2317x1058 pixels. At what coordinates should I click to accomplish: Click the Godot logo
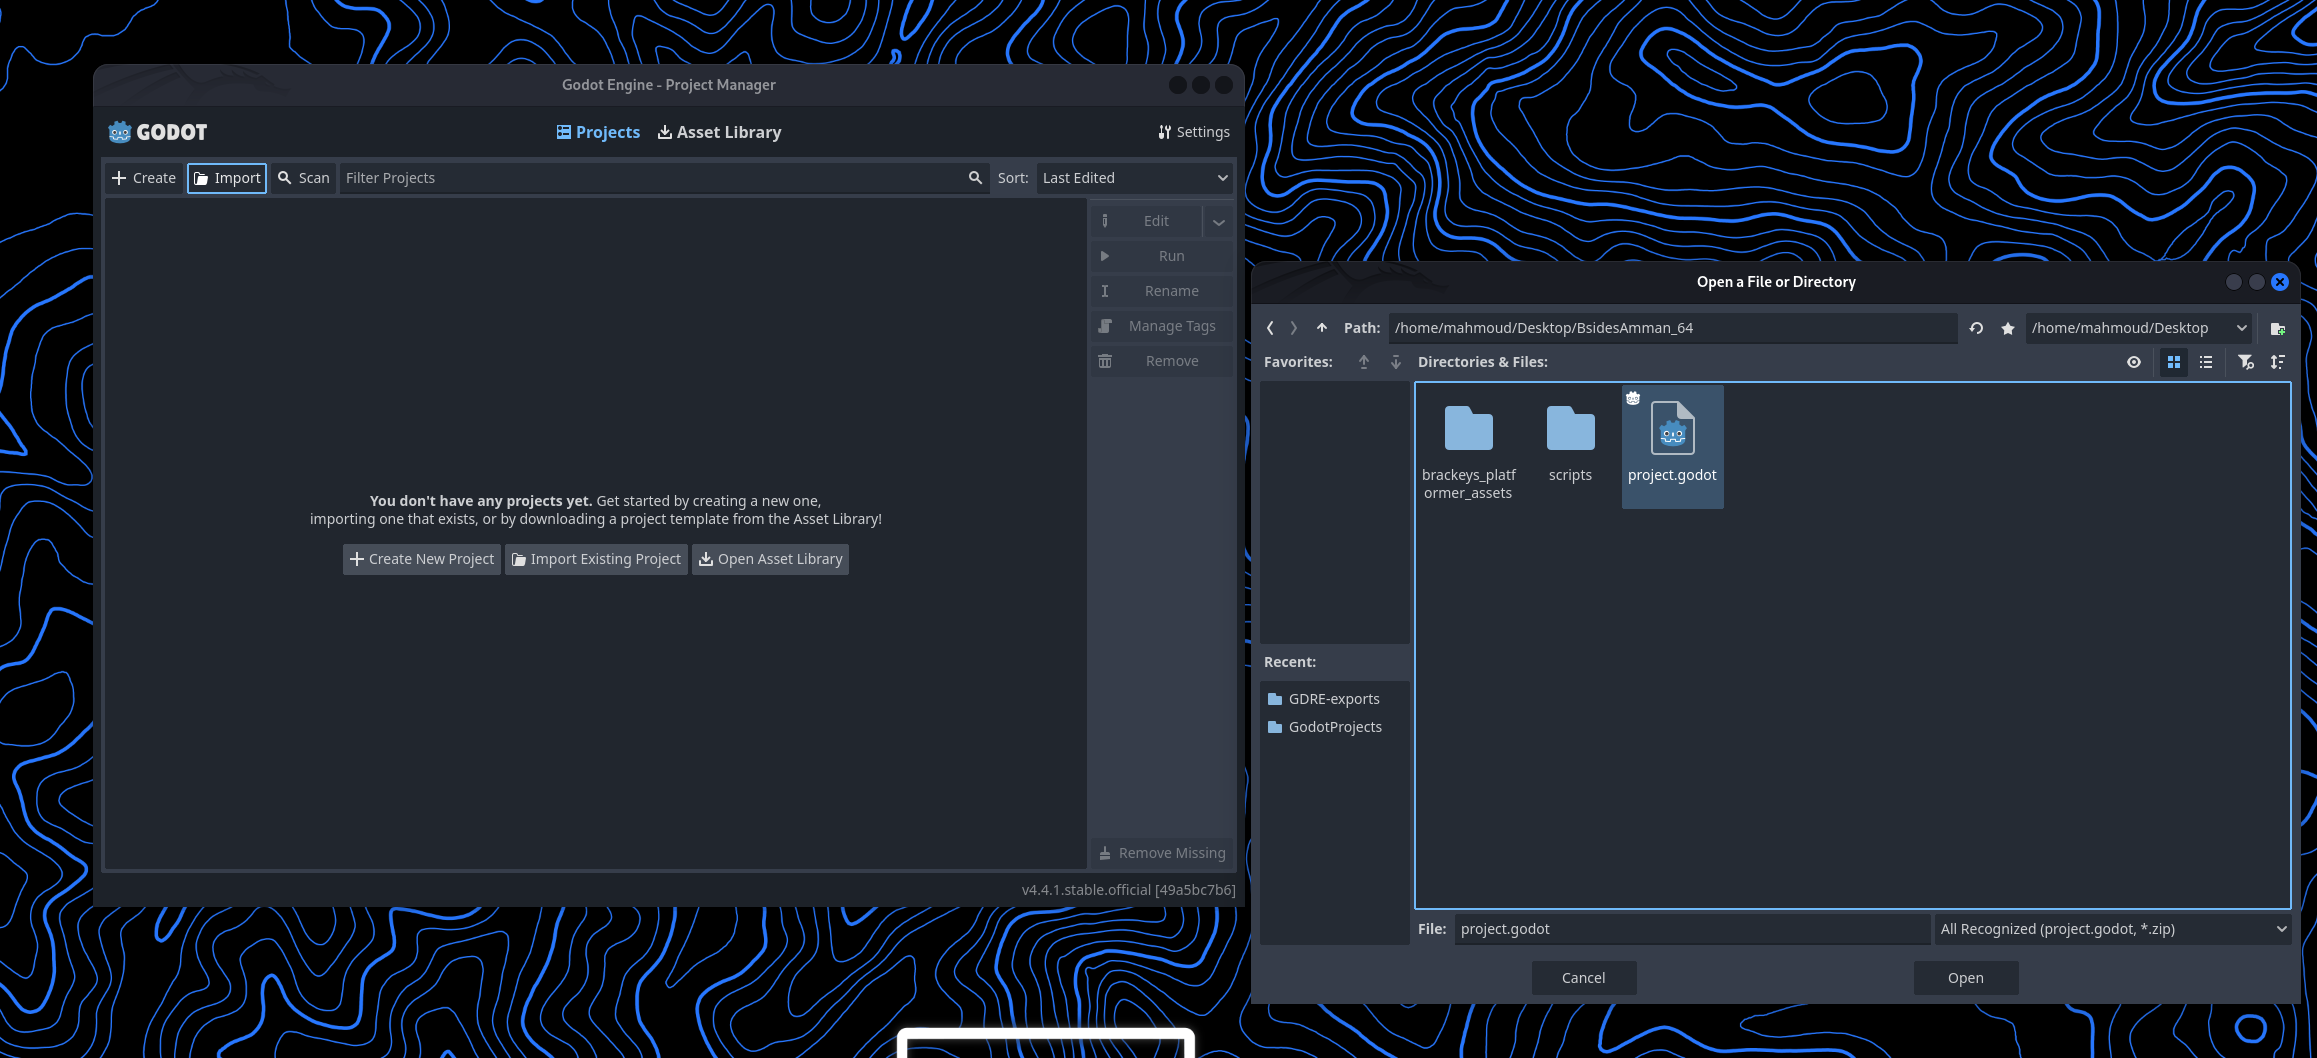[x=158, y=132]
